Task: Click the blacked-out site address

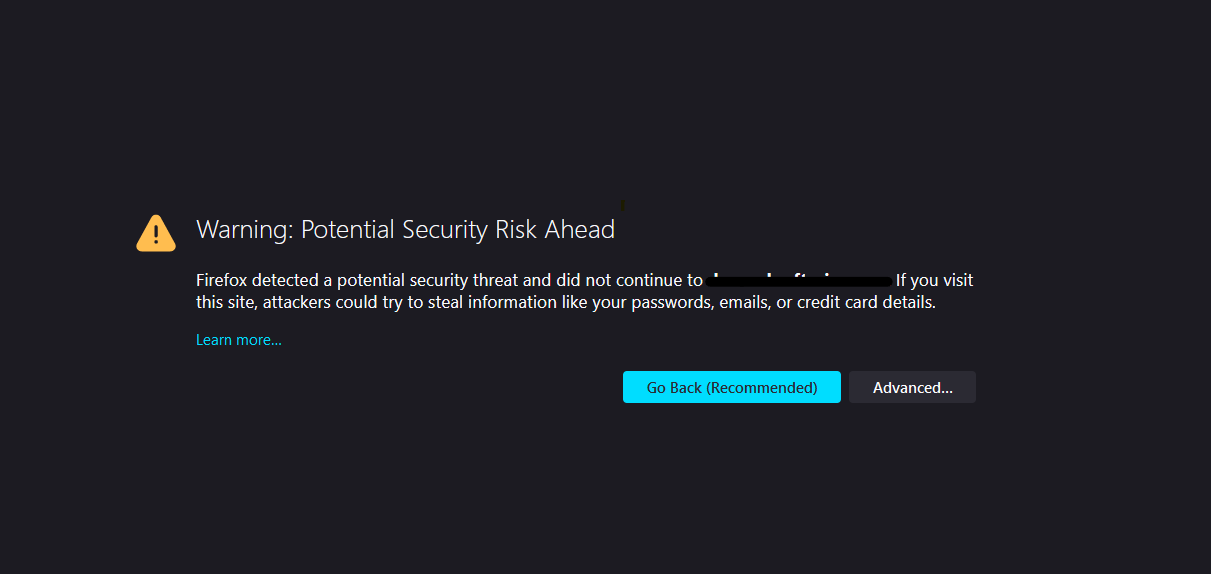Action: point(800,281)
